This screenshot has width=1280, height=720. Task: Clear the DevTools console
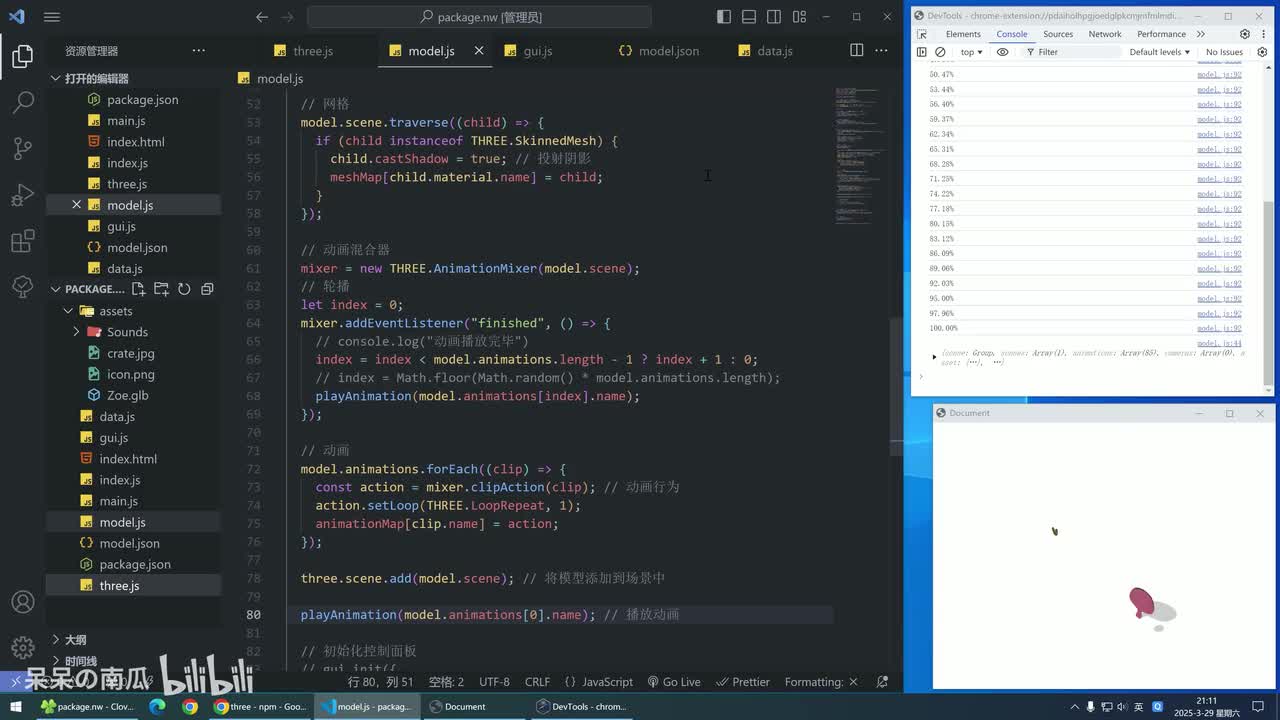click(x=940, y=52)
